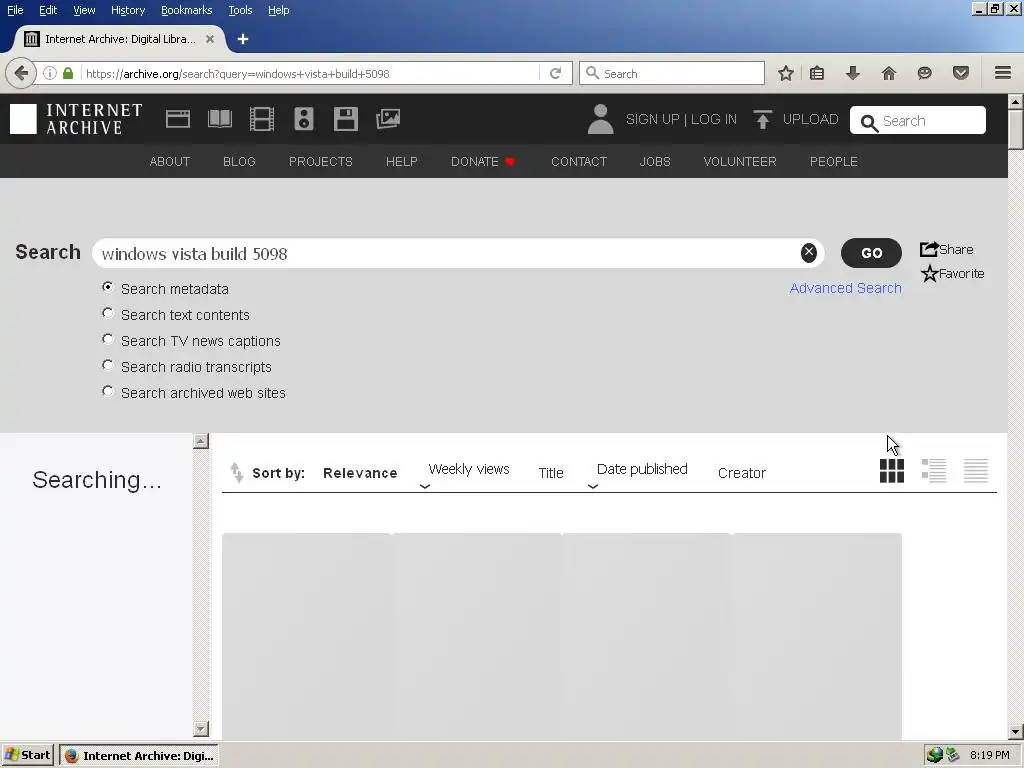Click the header Search box
This screenshot has width=1024, height=768.
pyautogui.click(x=918, y=120)
